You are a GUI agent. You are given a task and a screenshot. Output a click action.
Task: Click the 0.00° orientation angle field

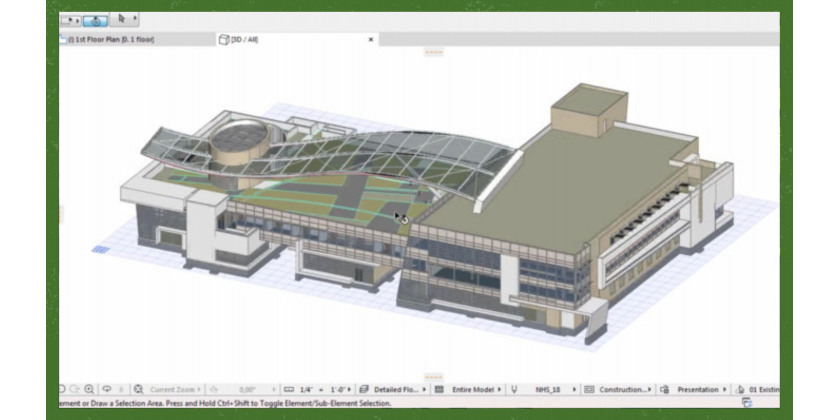pos(244,389)
